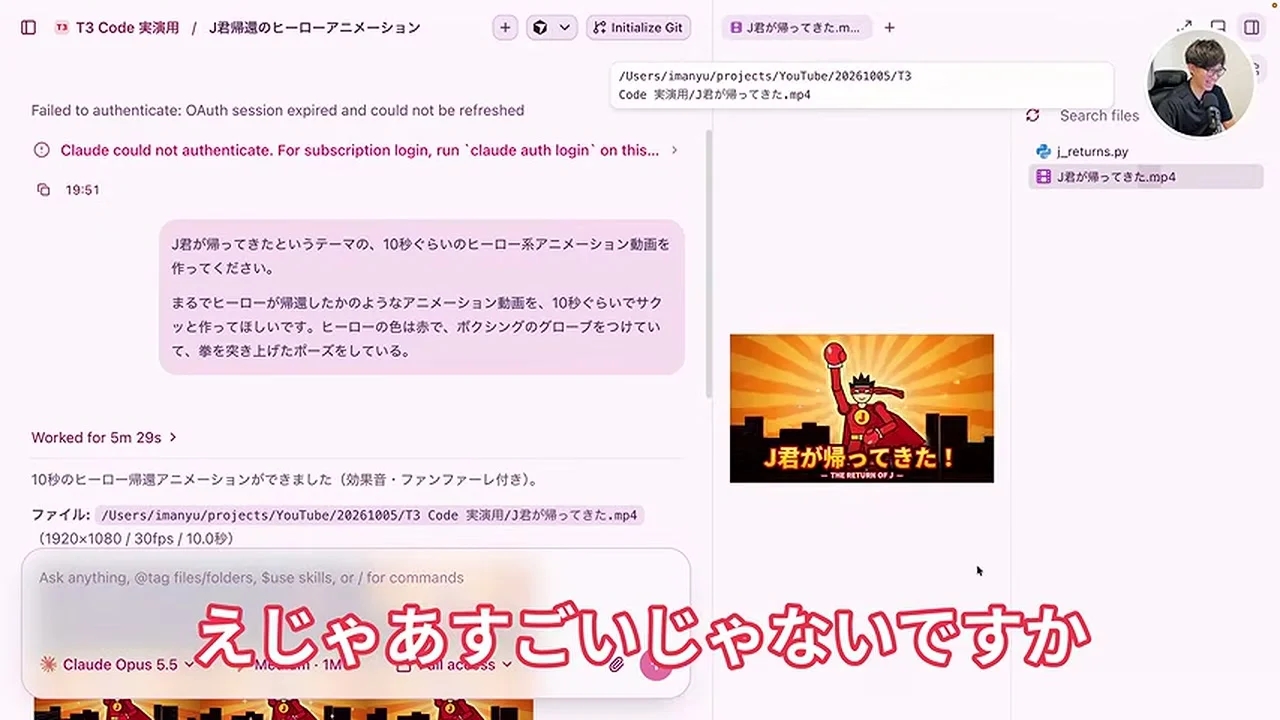1280x720 pixels.
Task: Click the Initialize Git button
Action: click(x=638, y=28)
